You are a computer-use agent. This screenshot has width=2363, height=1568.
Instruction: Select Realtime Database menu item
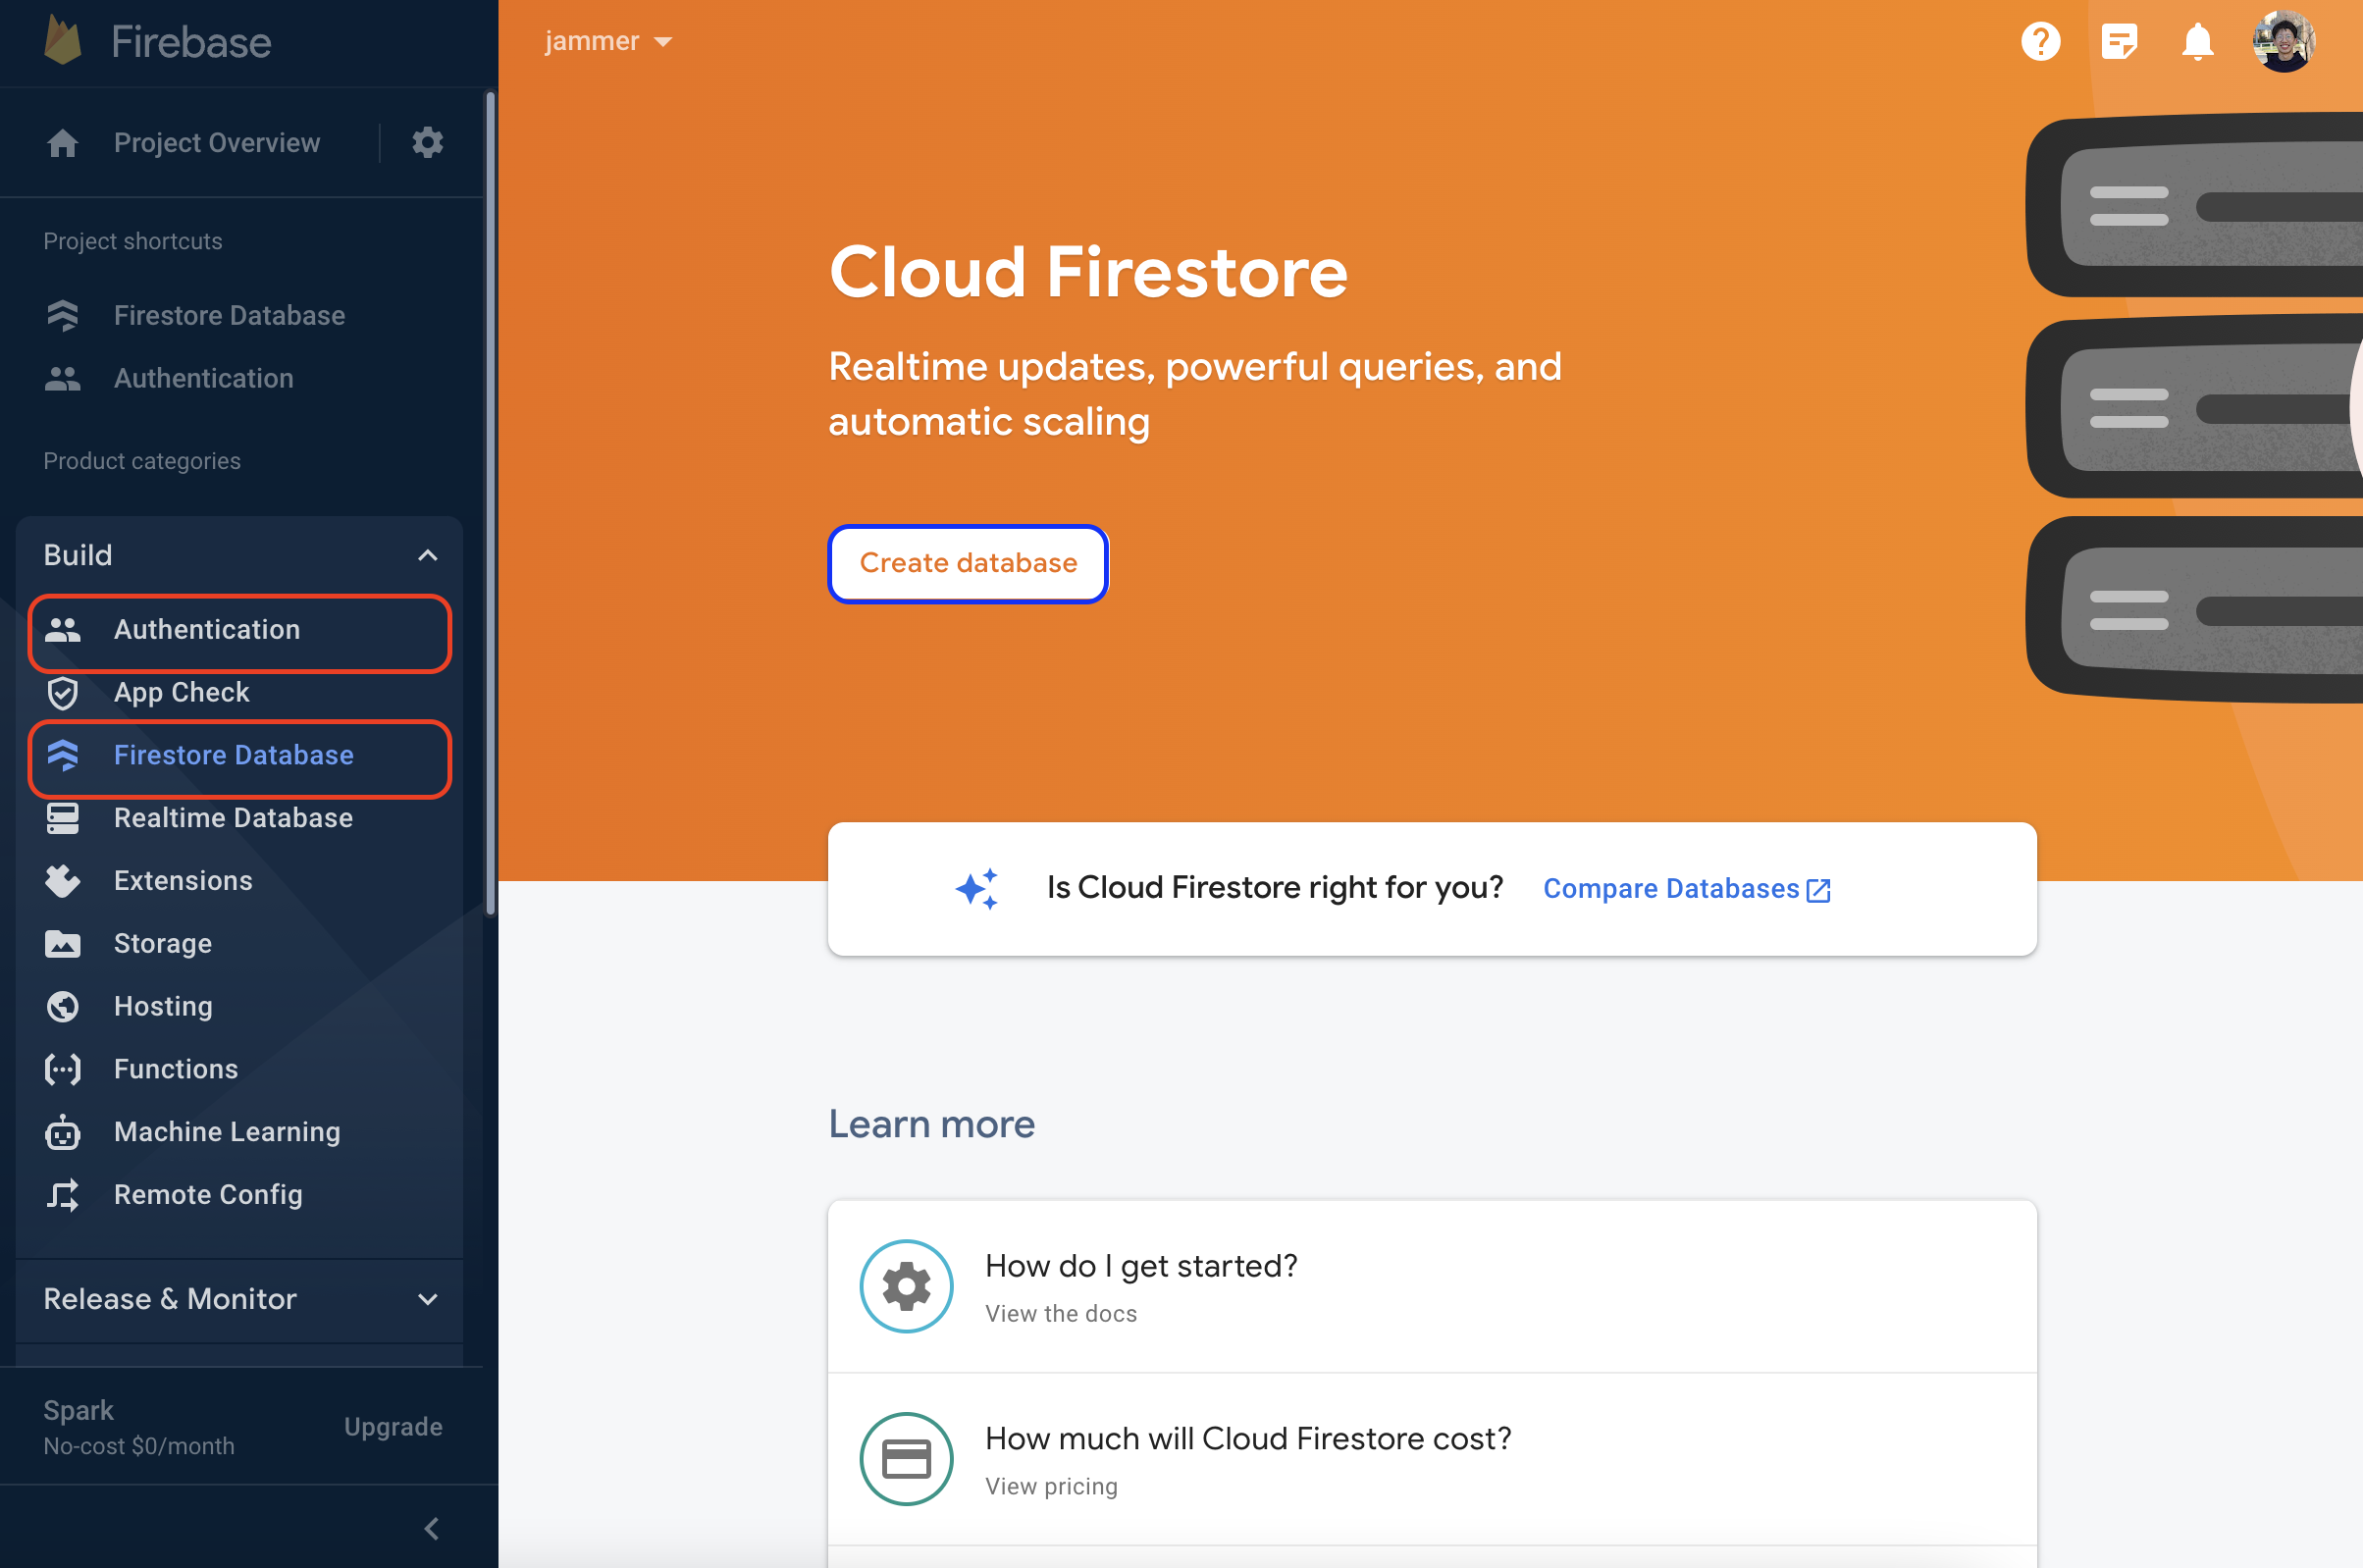click(240, 818)
